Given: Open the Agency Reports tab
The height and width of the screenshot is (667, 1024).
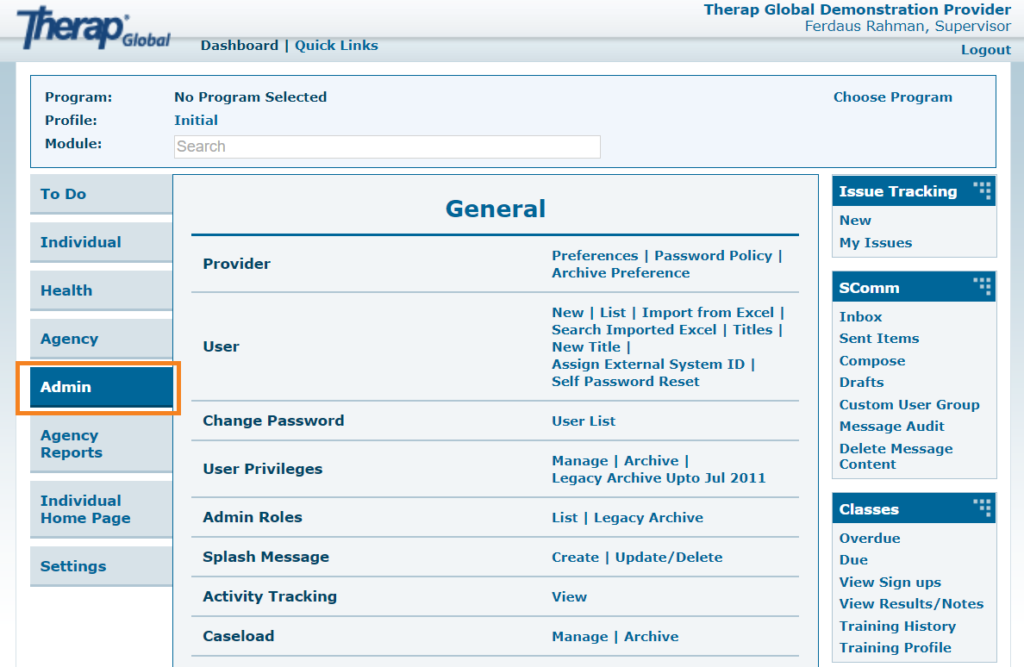Looking at the screenshot, I should [101, 444].
